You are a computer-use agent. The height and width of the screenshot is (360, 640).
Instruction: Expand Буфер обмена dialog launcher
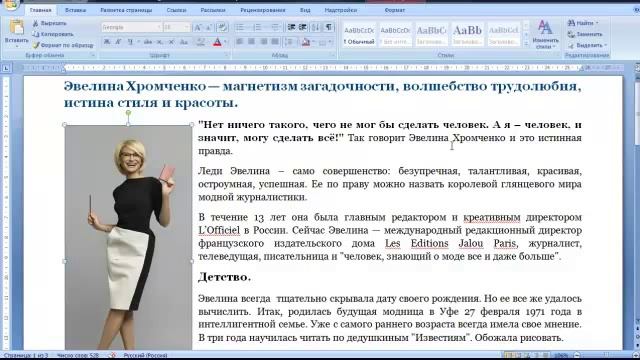[x=93, y=55]
